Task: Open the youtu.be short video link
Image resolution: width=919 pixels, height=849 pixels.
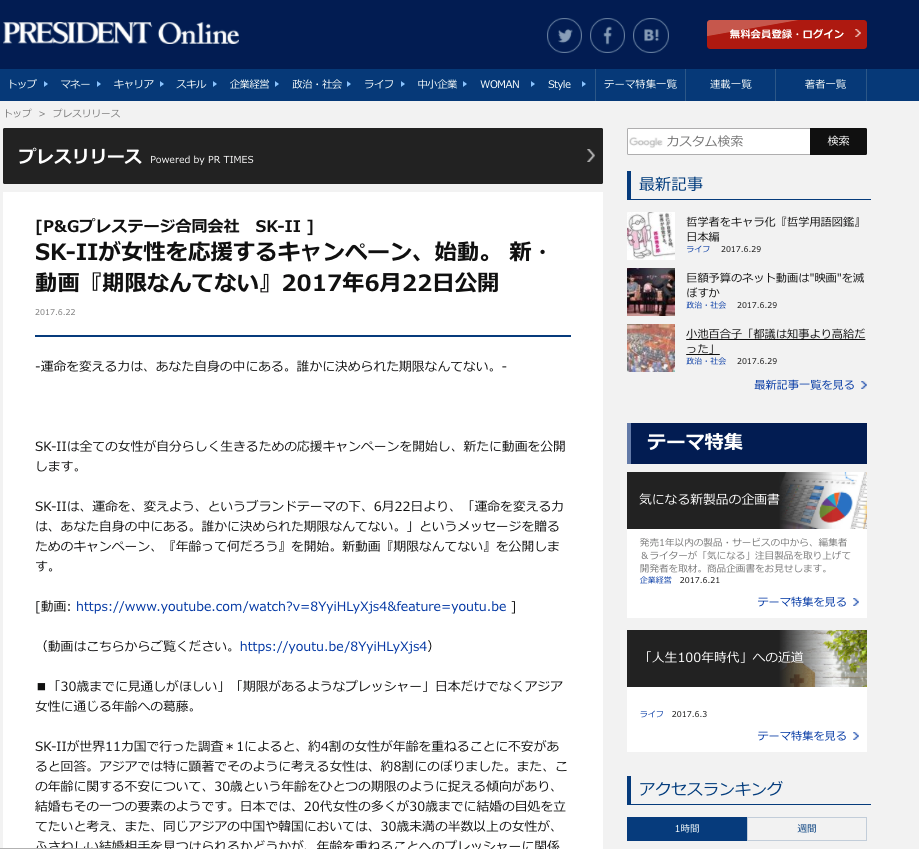Action: (x=333, y=646)
